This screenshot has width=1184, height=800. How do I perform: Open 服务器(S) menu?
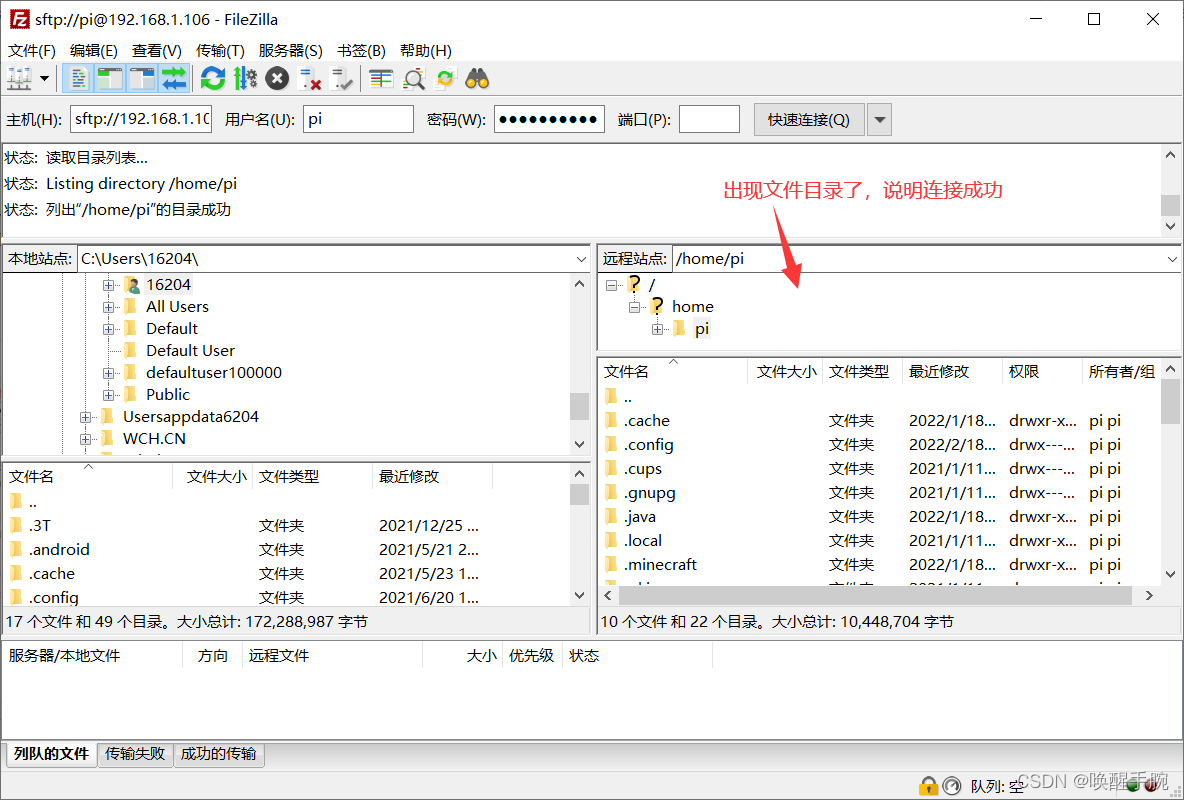290,51
